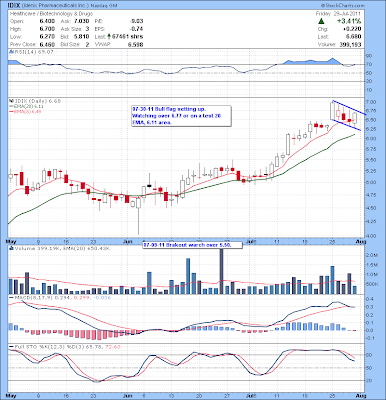Click the Volume legend bar icon
This screenshot has width=386, height=400.
click(11, 248)
